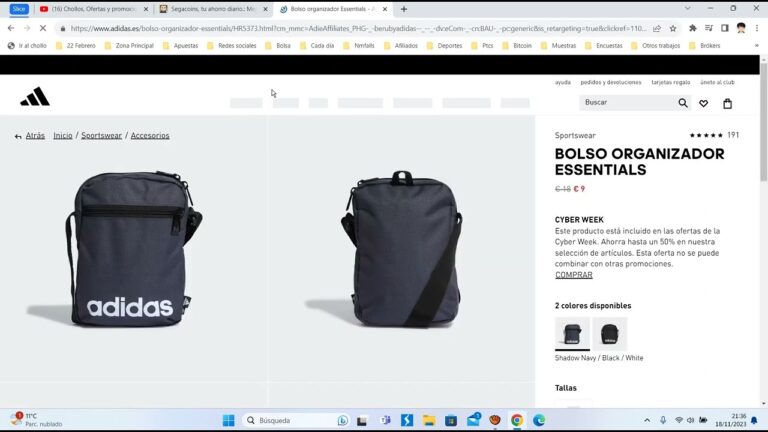768x432 pixels.
Task: Open the notifications bell in the tray
Action: pos(754,420)
